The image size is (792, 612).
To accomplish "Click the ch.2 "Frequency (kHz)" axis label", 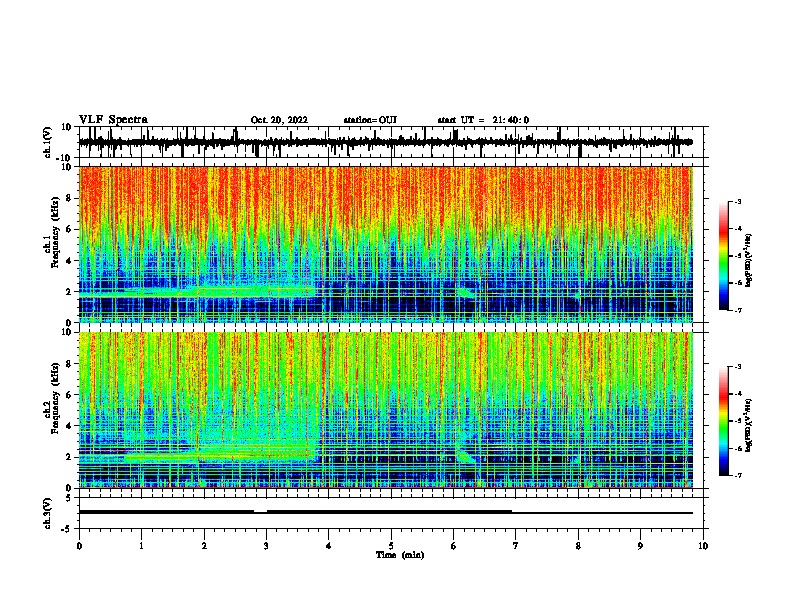I will 55,398.
